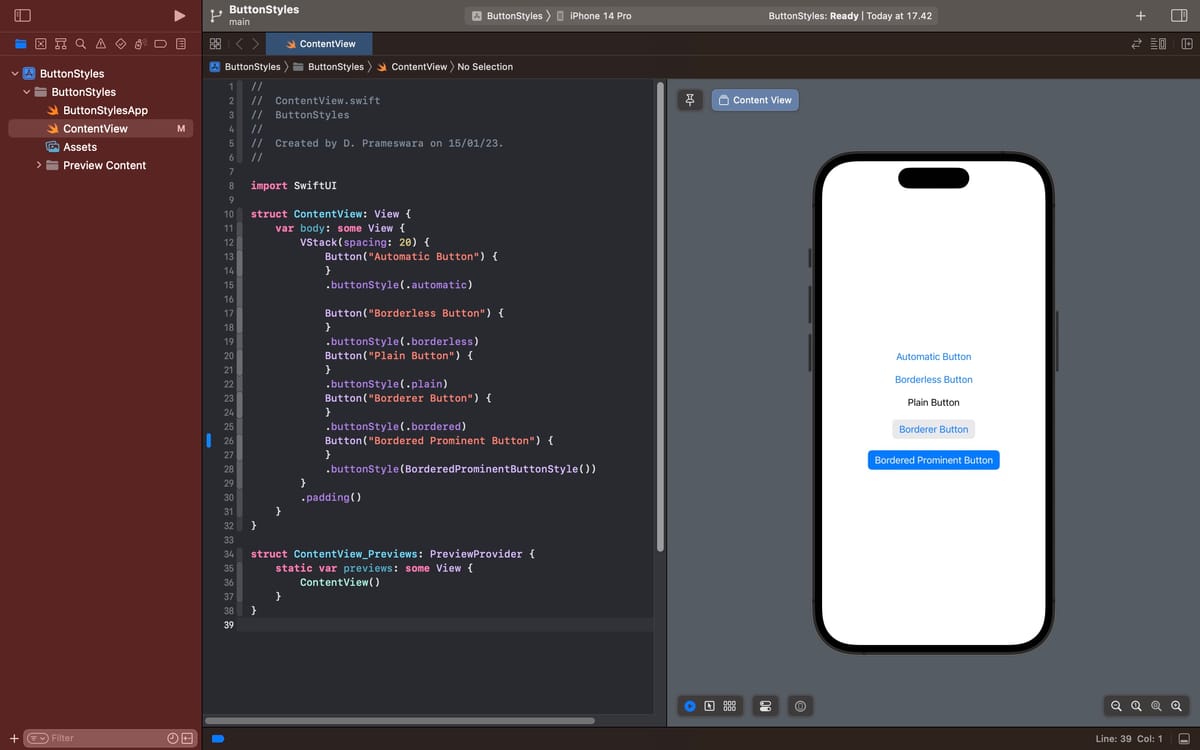Add a new file with bottom plus

(x=14, y=738)
